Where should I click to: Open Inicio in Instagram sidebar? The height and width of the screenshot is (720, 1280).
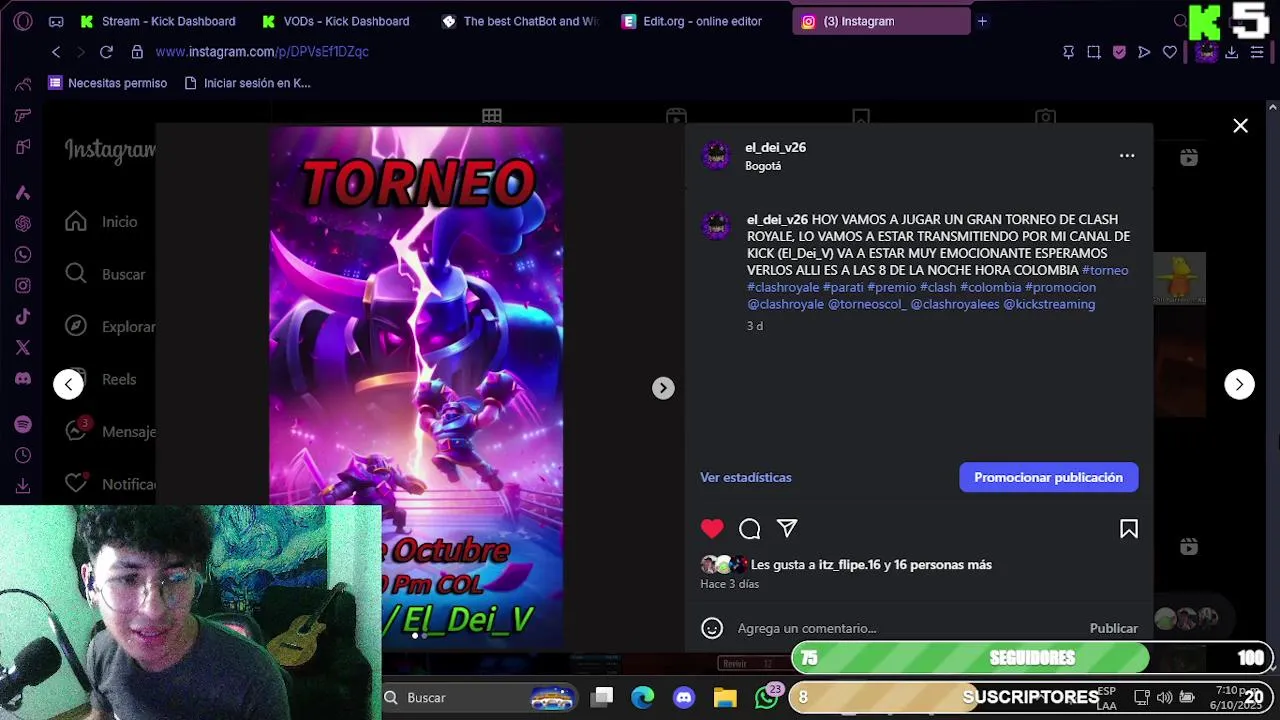coord(101,222)
